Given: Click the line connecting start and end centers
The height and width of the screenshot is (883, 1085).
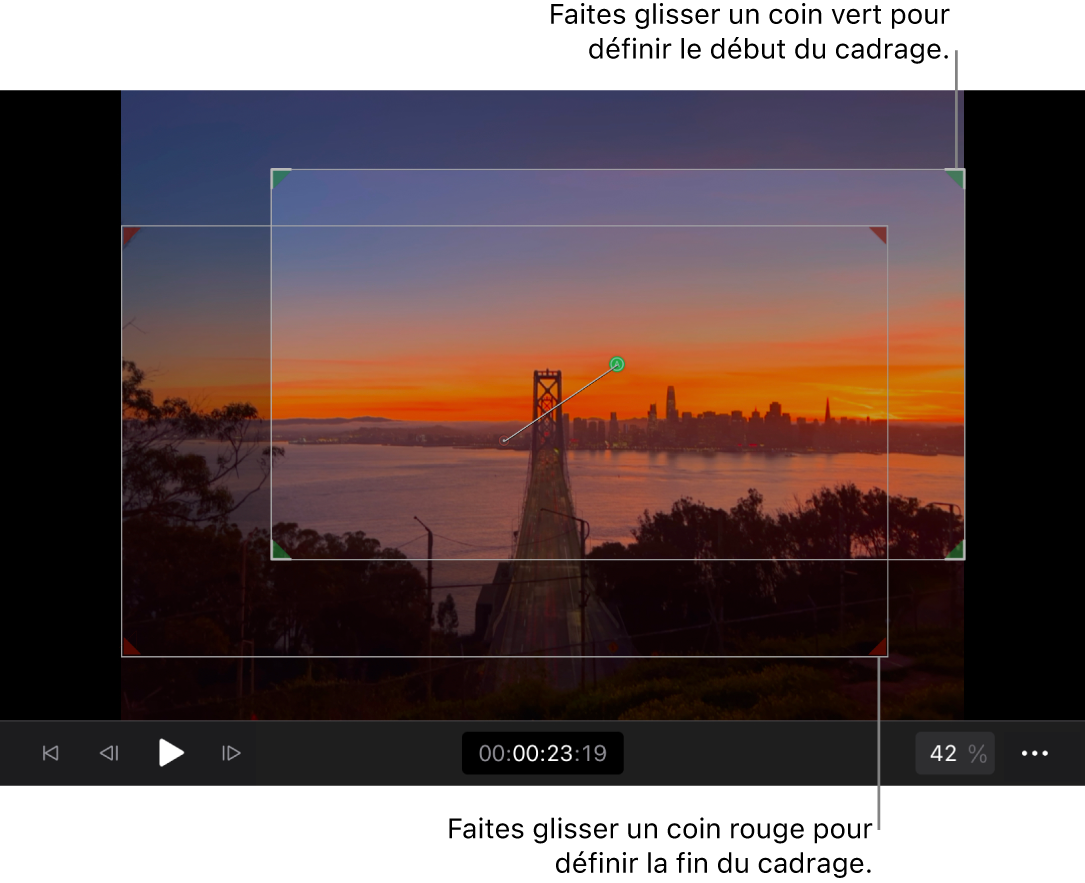Looking at the screenshot, I should (560, 402).
